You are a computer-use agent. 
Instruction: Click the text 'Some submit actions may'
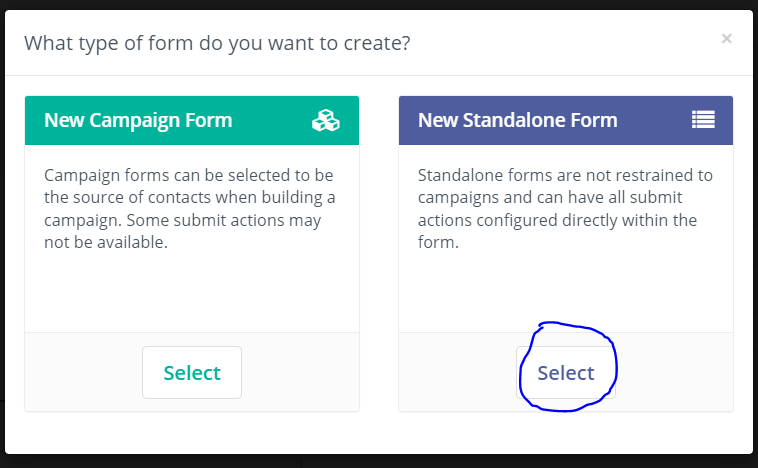224,220
